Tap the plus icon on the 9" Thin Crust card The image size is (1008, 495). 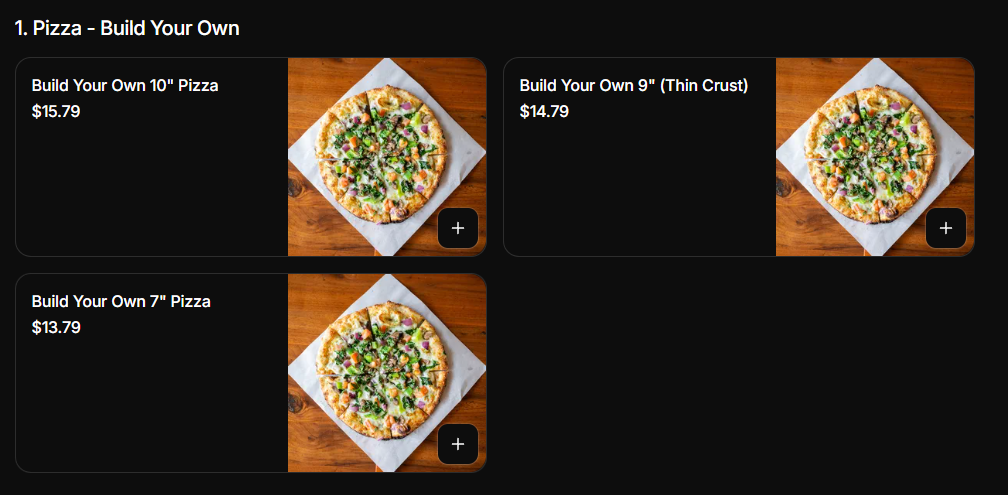pos(946,228)
